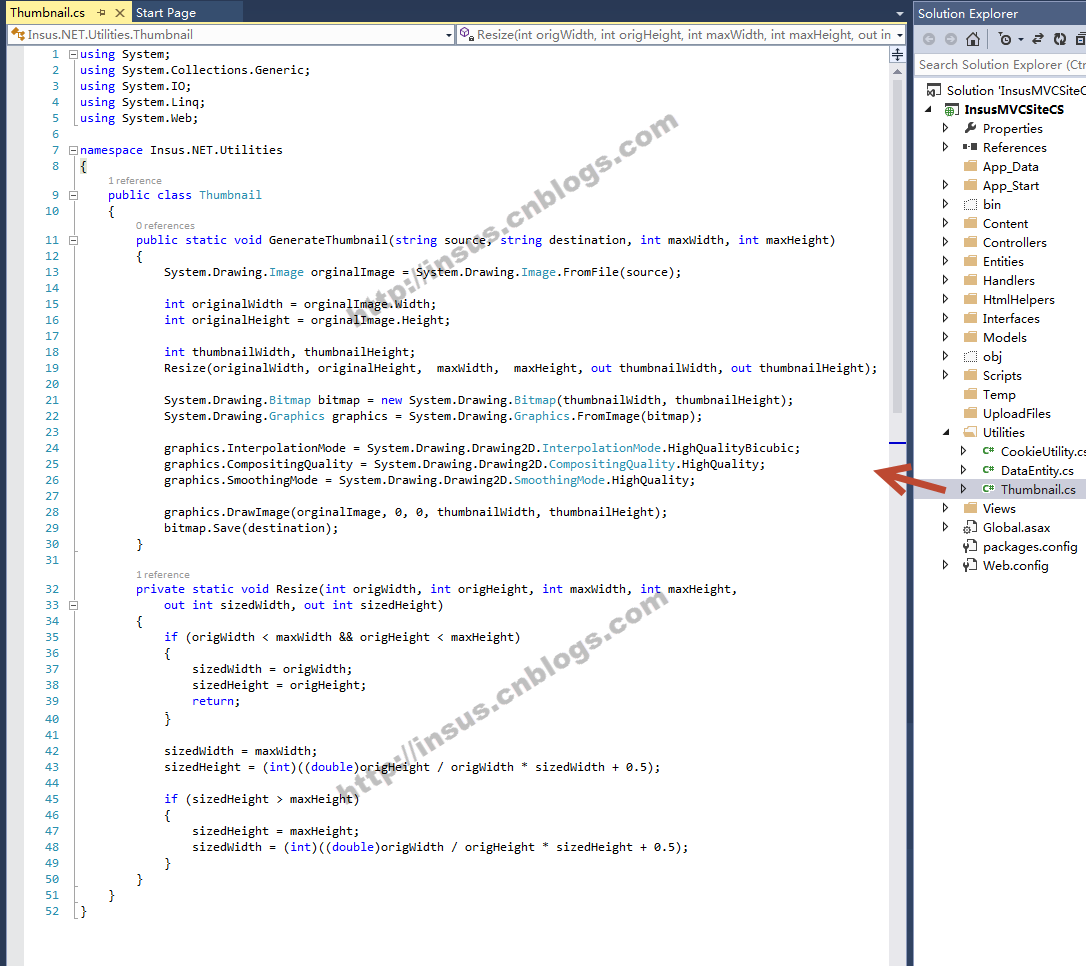1086x966 pixels.
Task: Collapse the Utilities folder arrow
Action: (x=946, y=432)
